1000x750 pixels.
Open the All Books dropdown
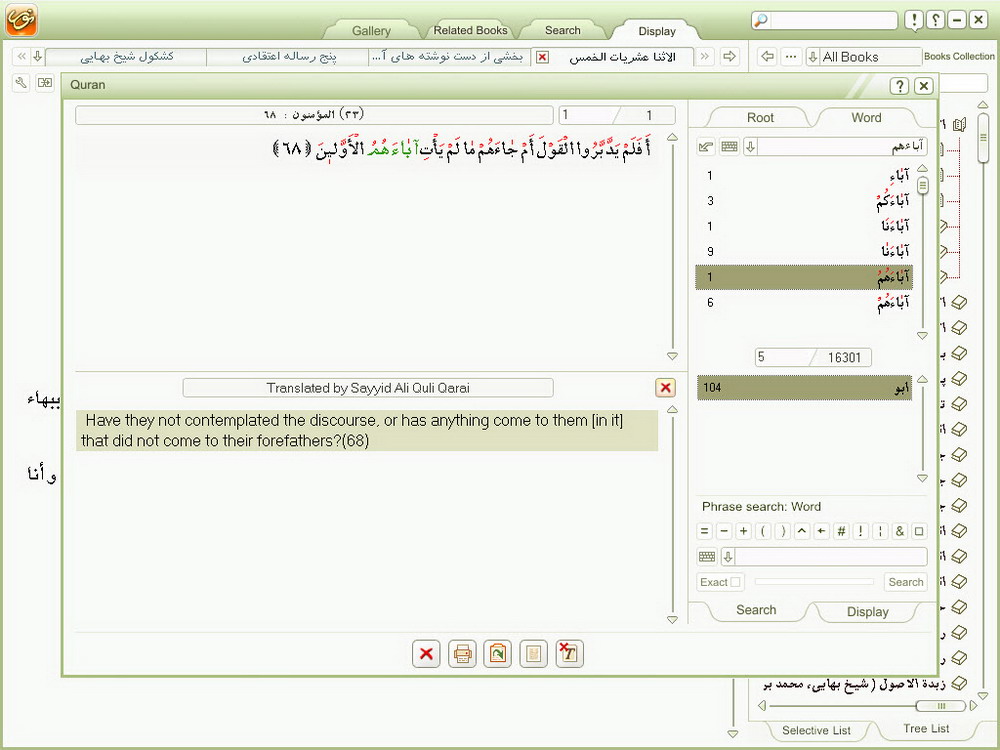point(813,57)
